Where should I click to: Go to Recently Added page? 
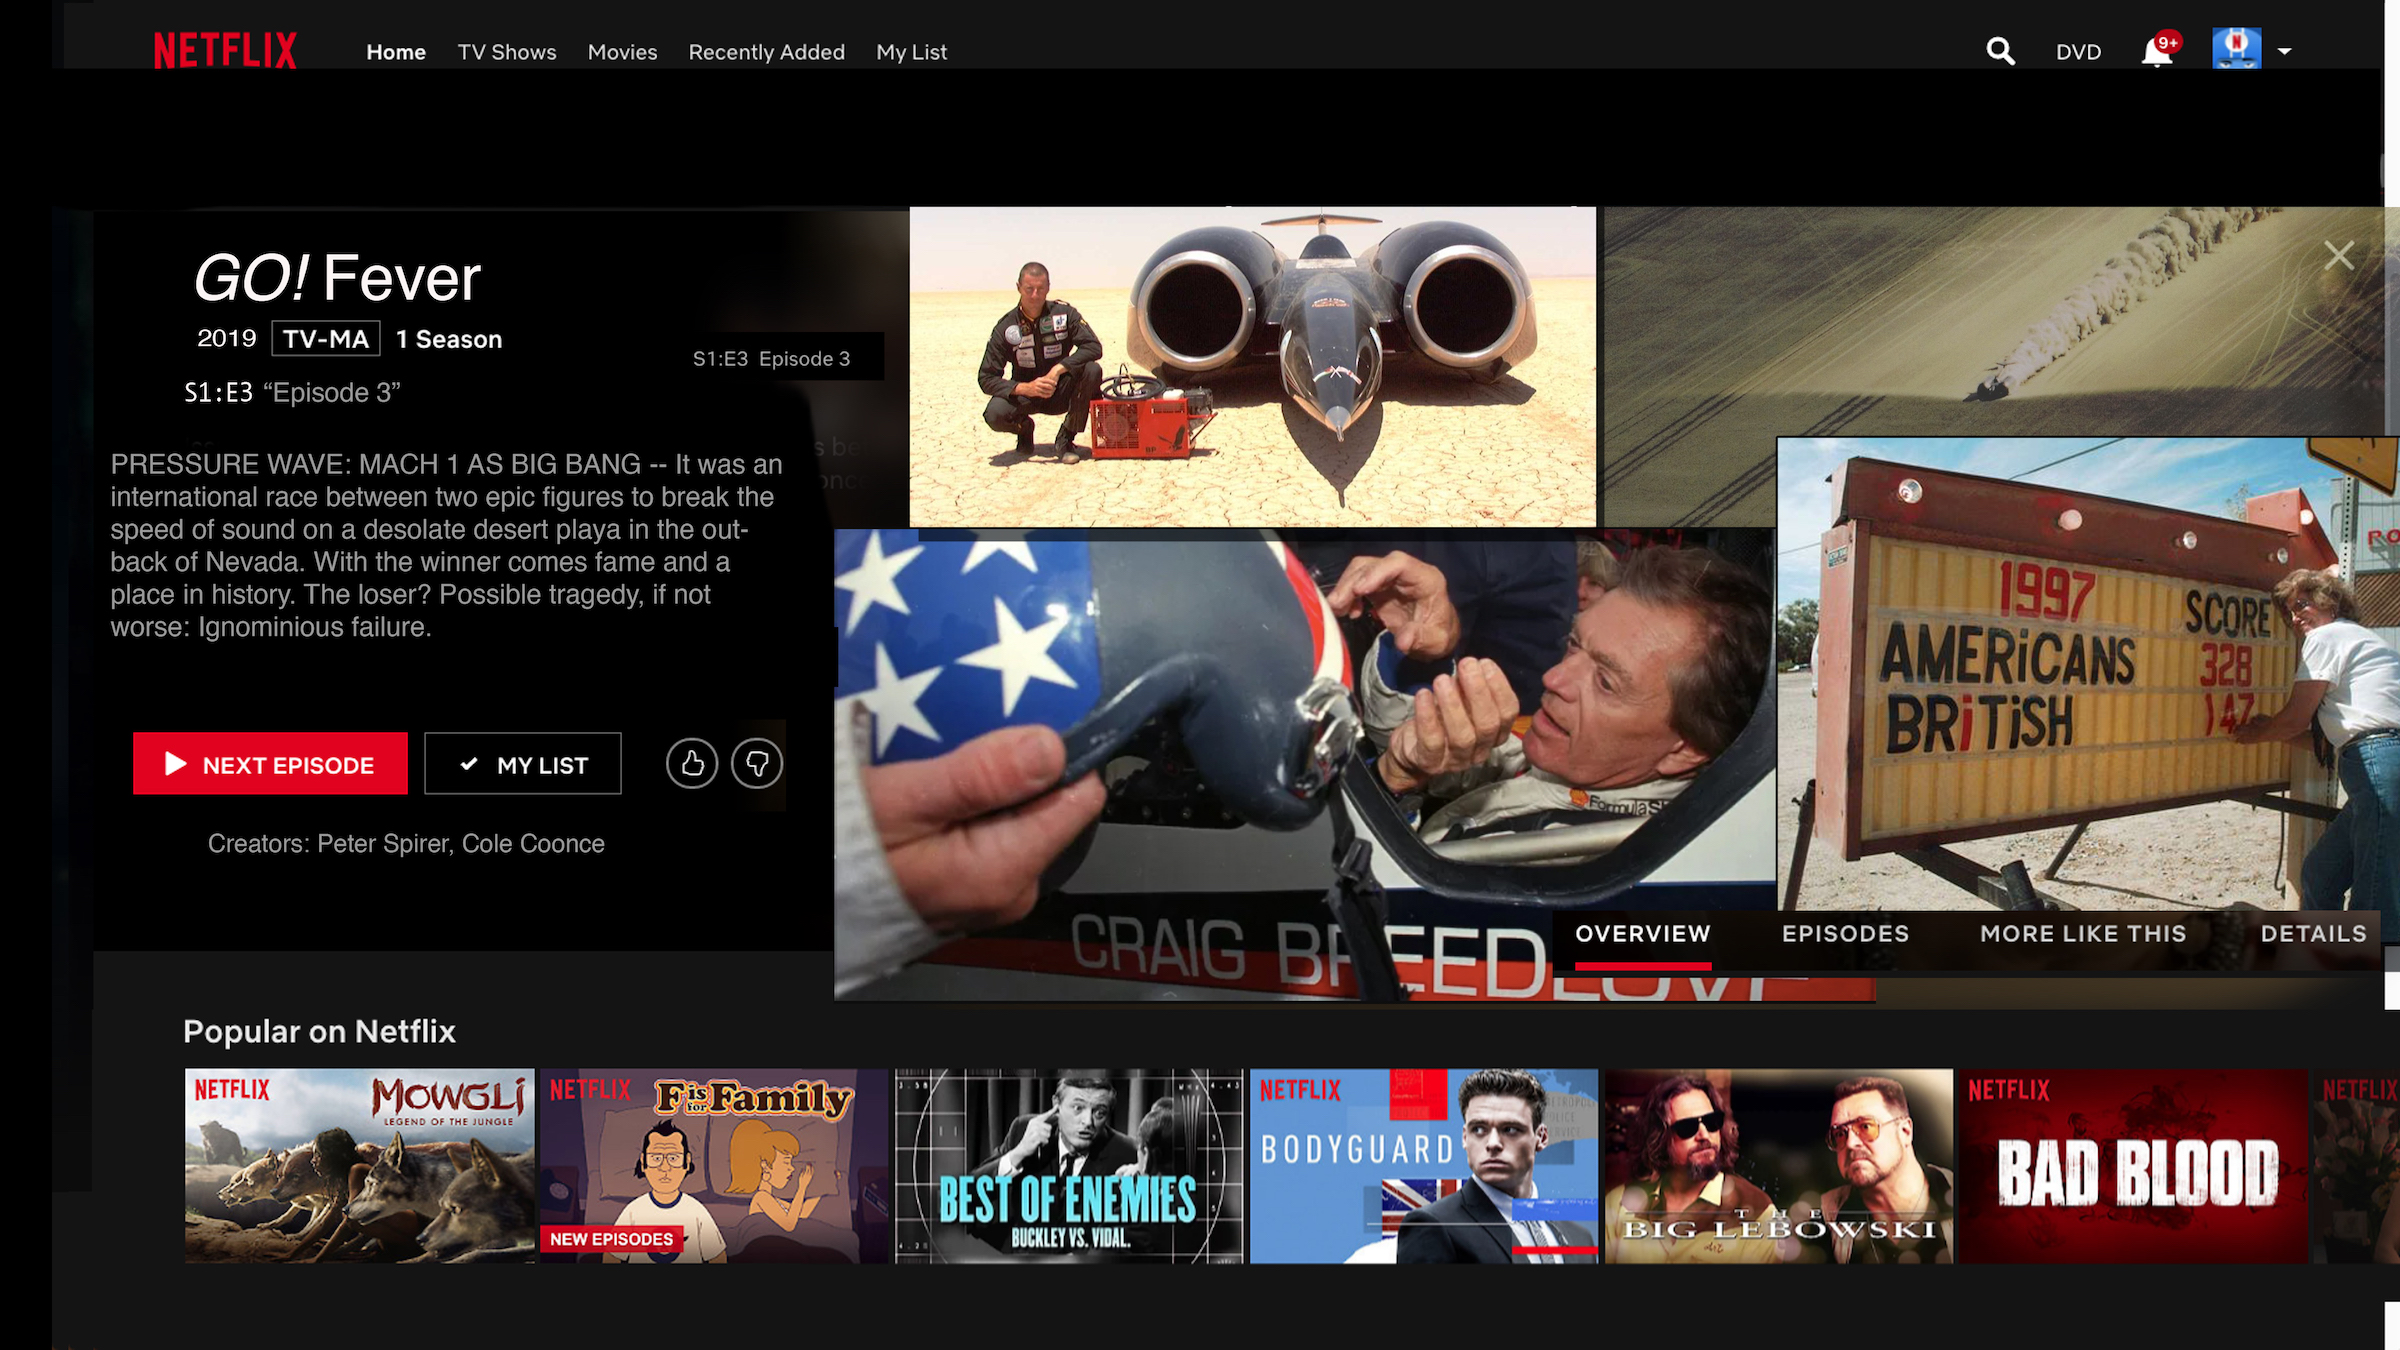coord(766,52)
